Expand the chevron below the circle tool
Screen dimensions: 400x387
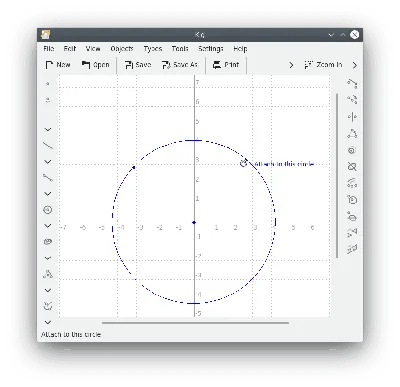click(48, 226)
